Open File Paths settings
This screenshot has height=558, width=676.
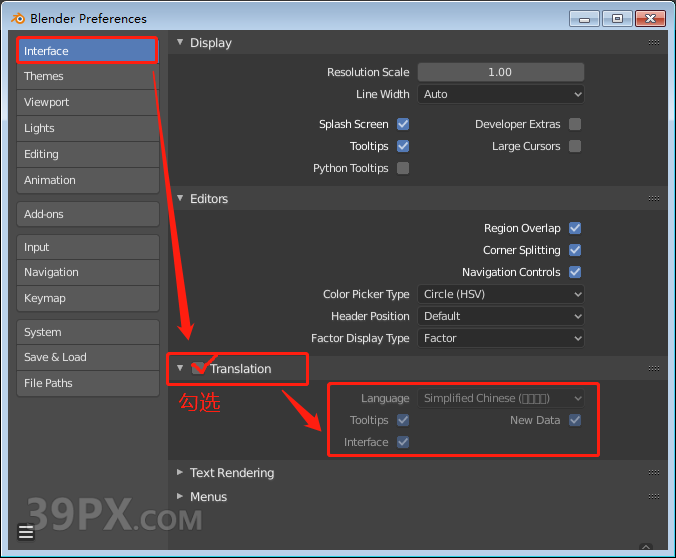[87, 383]
